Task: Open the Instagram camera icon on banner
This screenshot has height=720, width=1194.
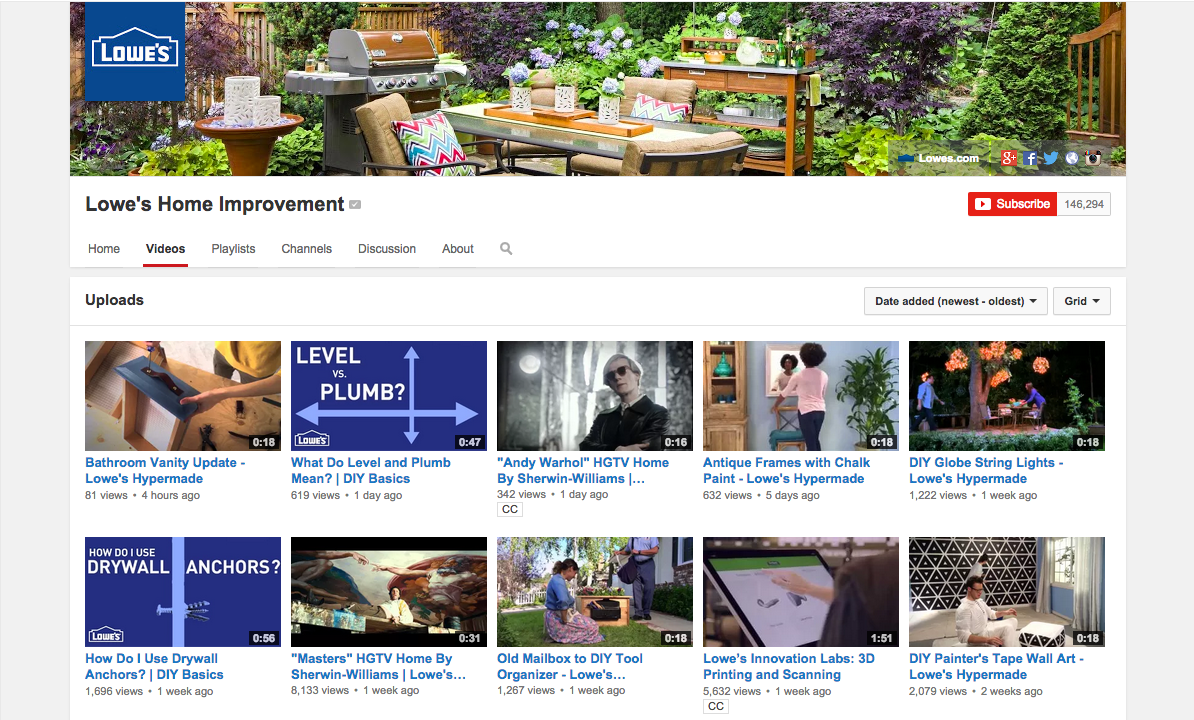Action: (1093, 158)
